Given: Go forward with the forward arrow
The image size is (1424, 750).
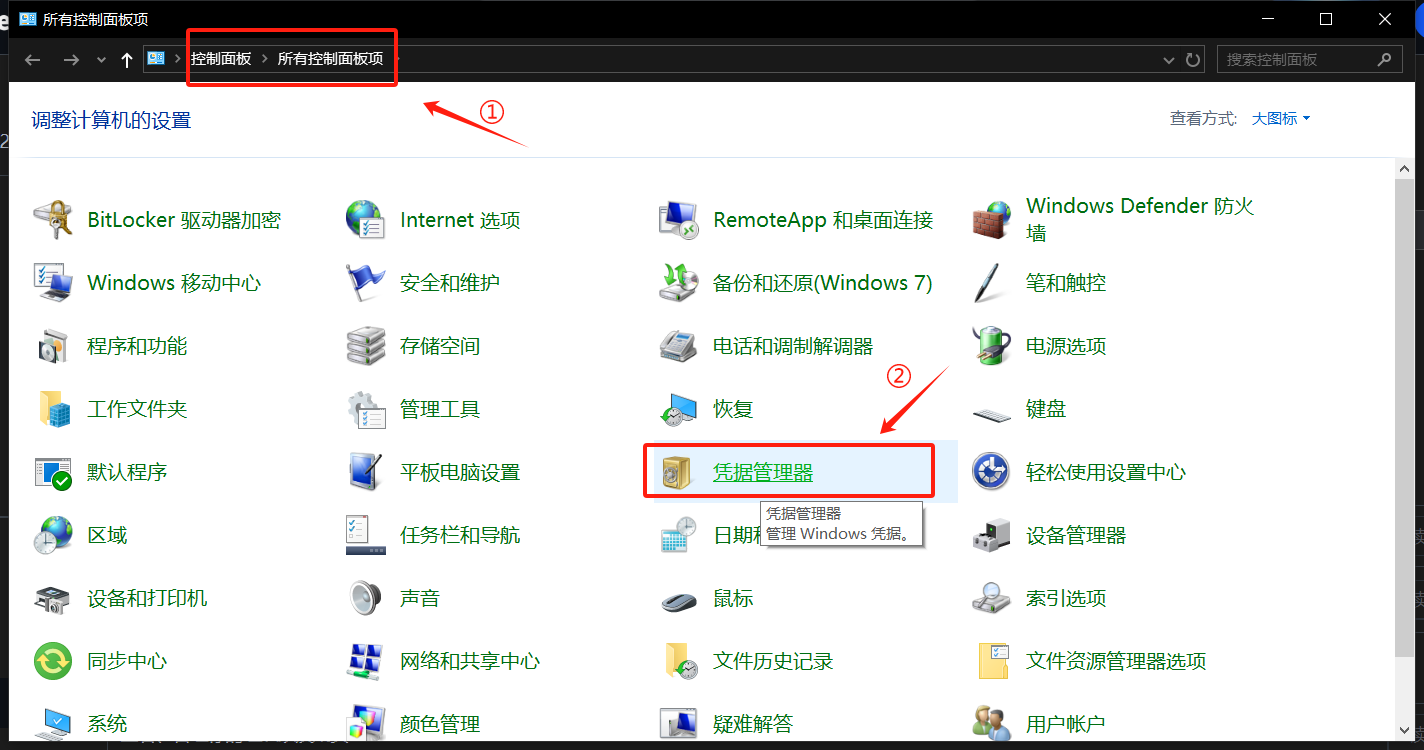Looking at the screenshot, I should [70, 60].
